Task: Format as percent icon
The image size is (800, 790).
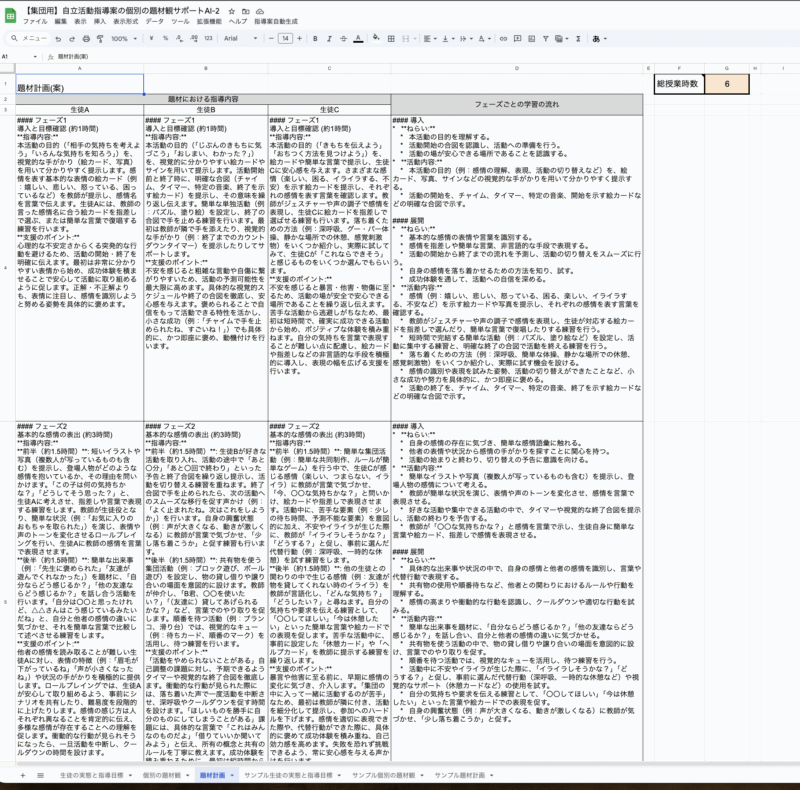Action: [165, 38]
